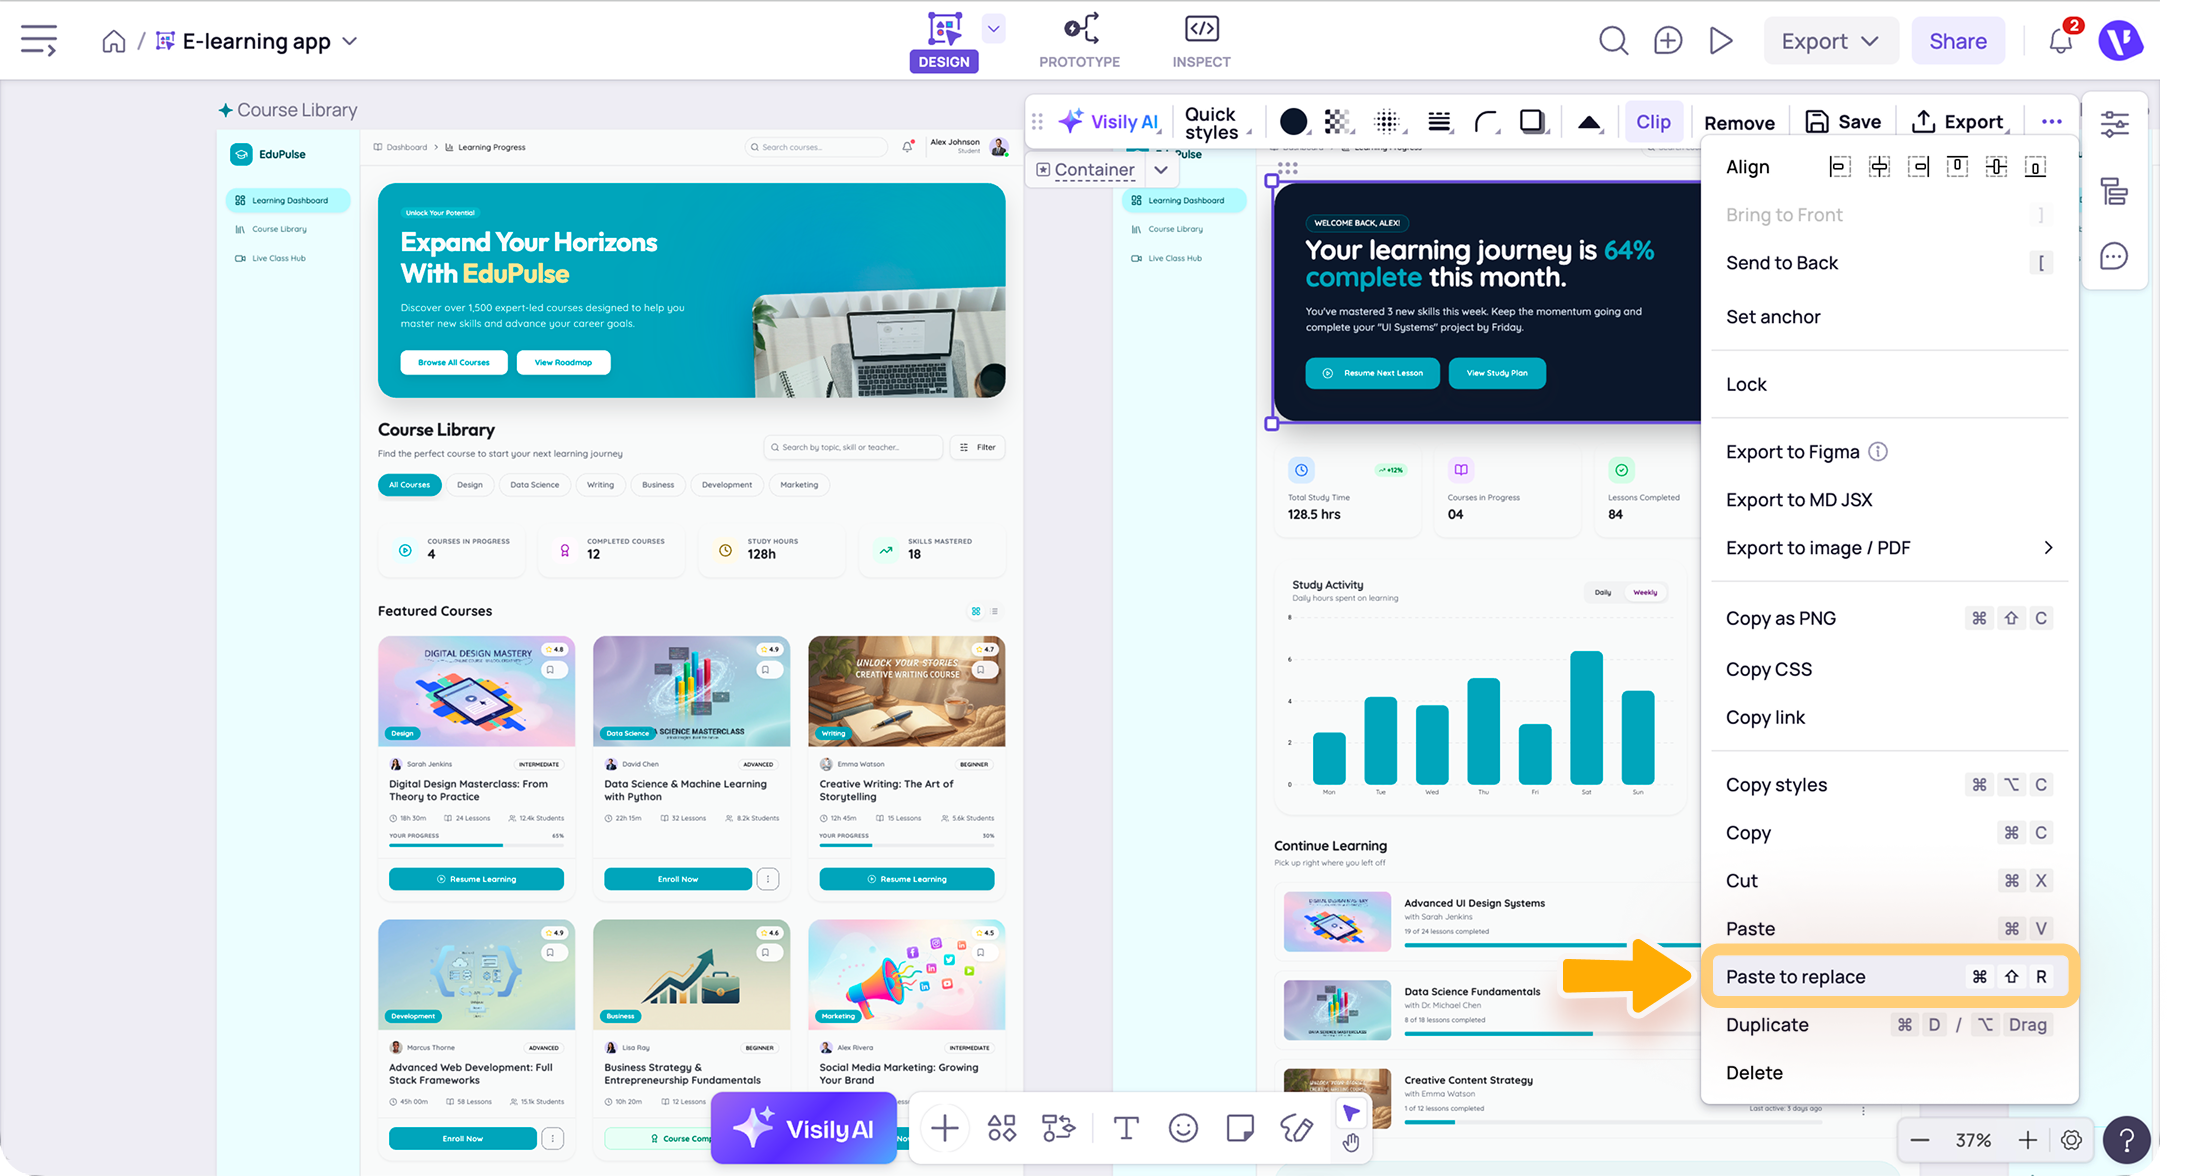Screen dimensions: 2199x1176
Task: Open the user avatar profile menu
Action: 2121,41
